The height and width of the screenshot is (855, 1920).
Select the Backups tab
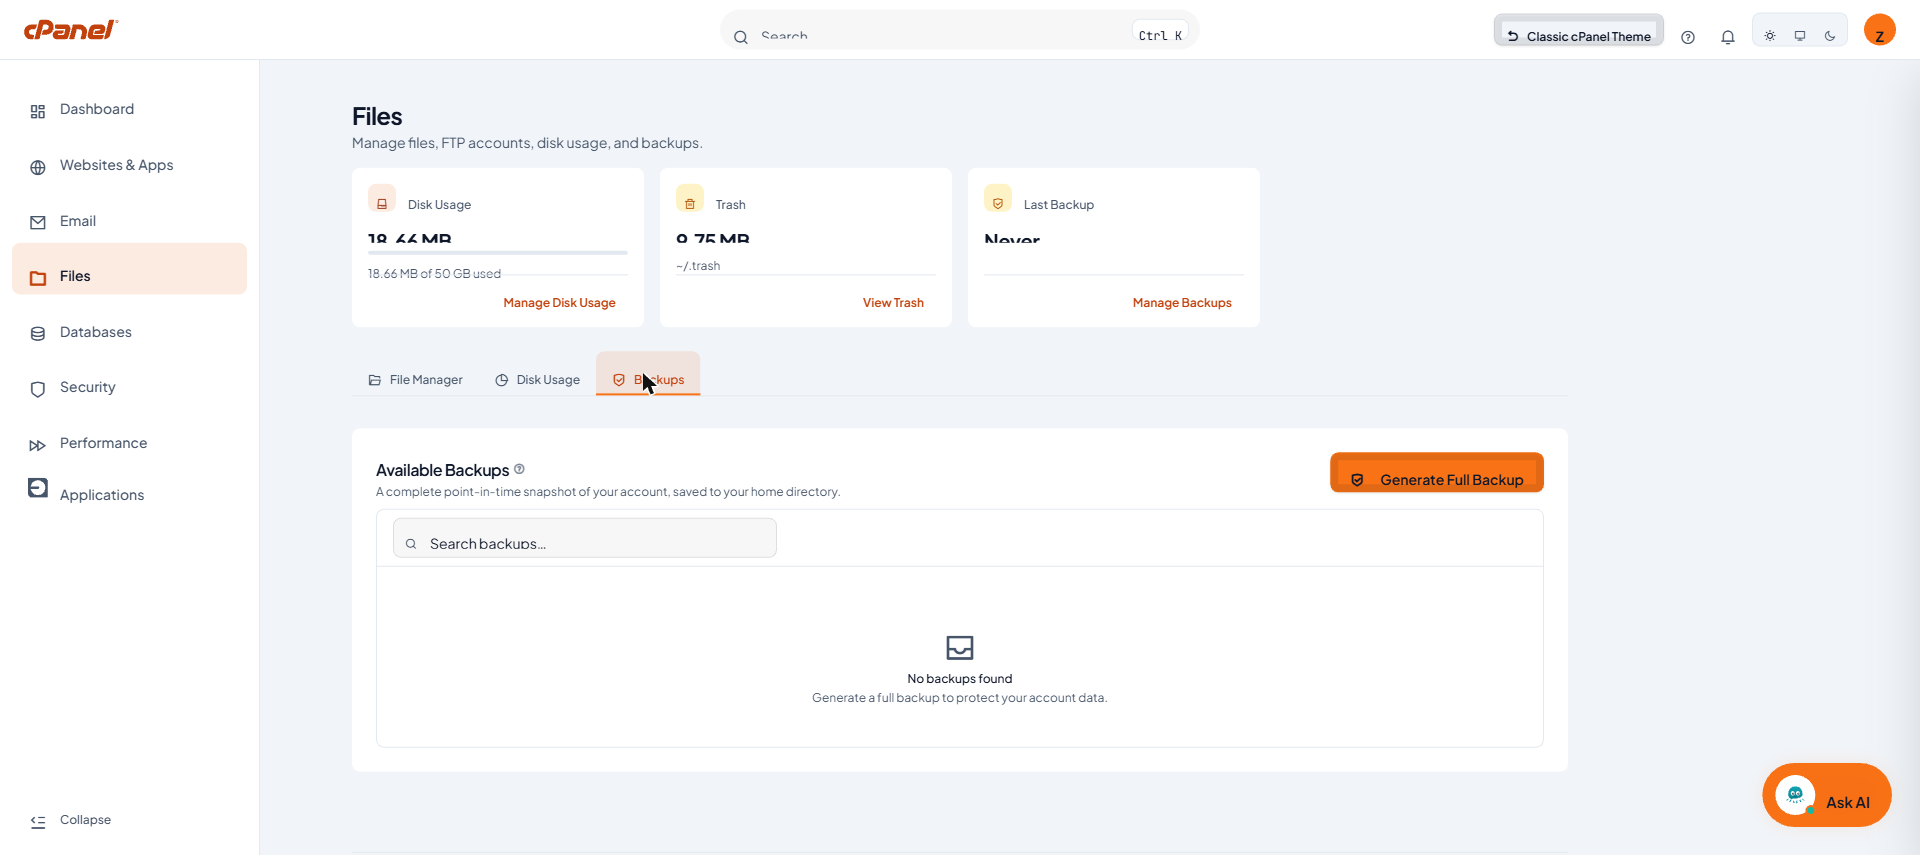coord(648,374)
